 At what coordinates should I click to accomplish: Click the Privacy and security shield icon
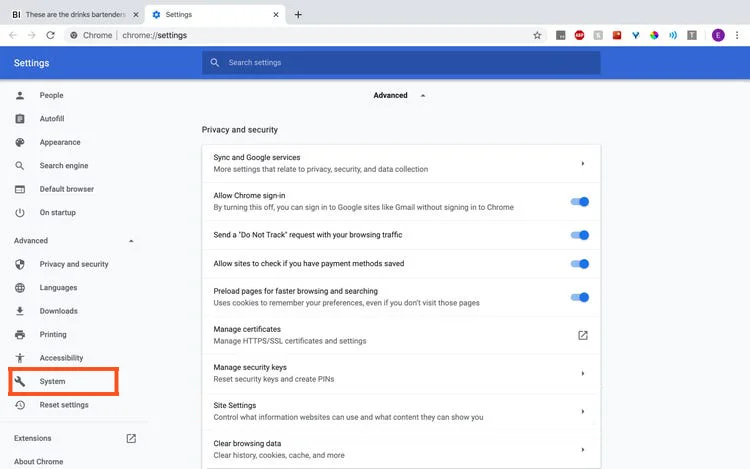point(20,264)
